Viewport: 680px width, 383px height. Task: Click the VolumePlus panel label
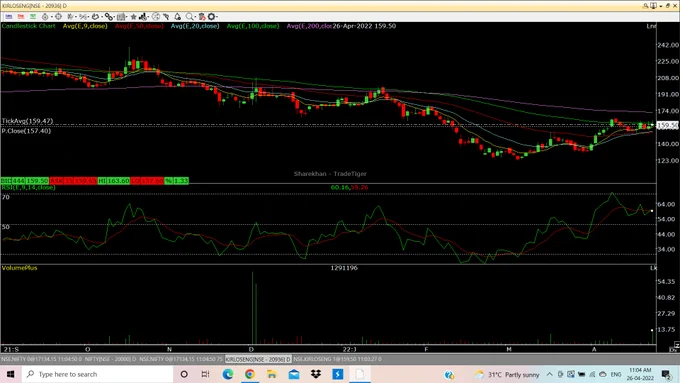tap(20, 268)
